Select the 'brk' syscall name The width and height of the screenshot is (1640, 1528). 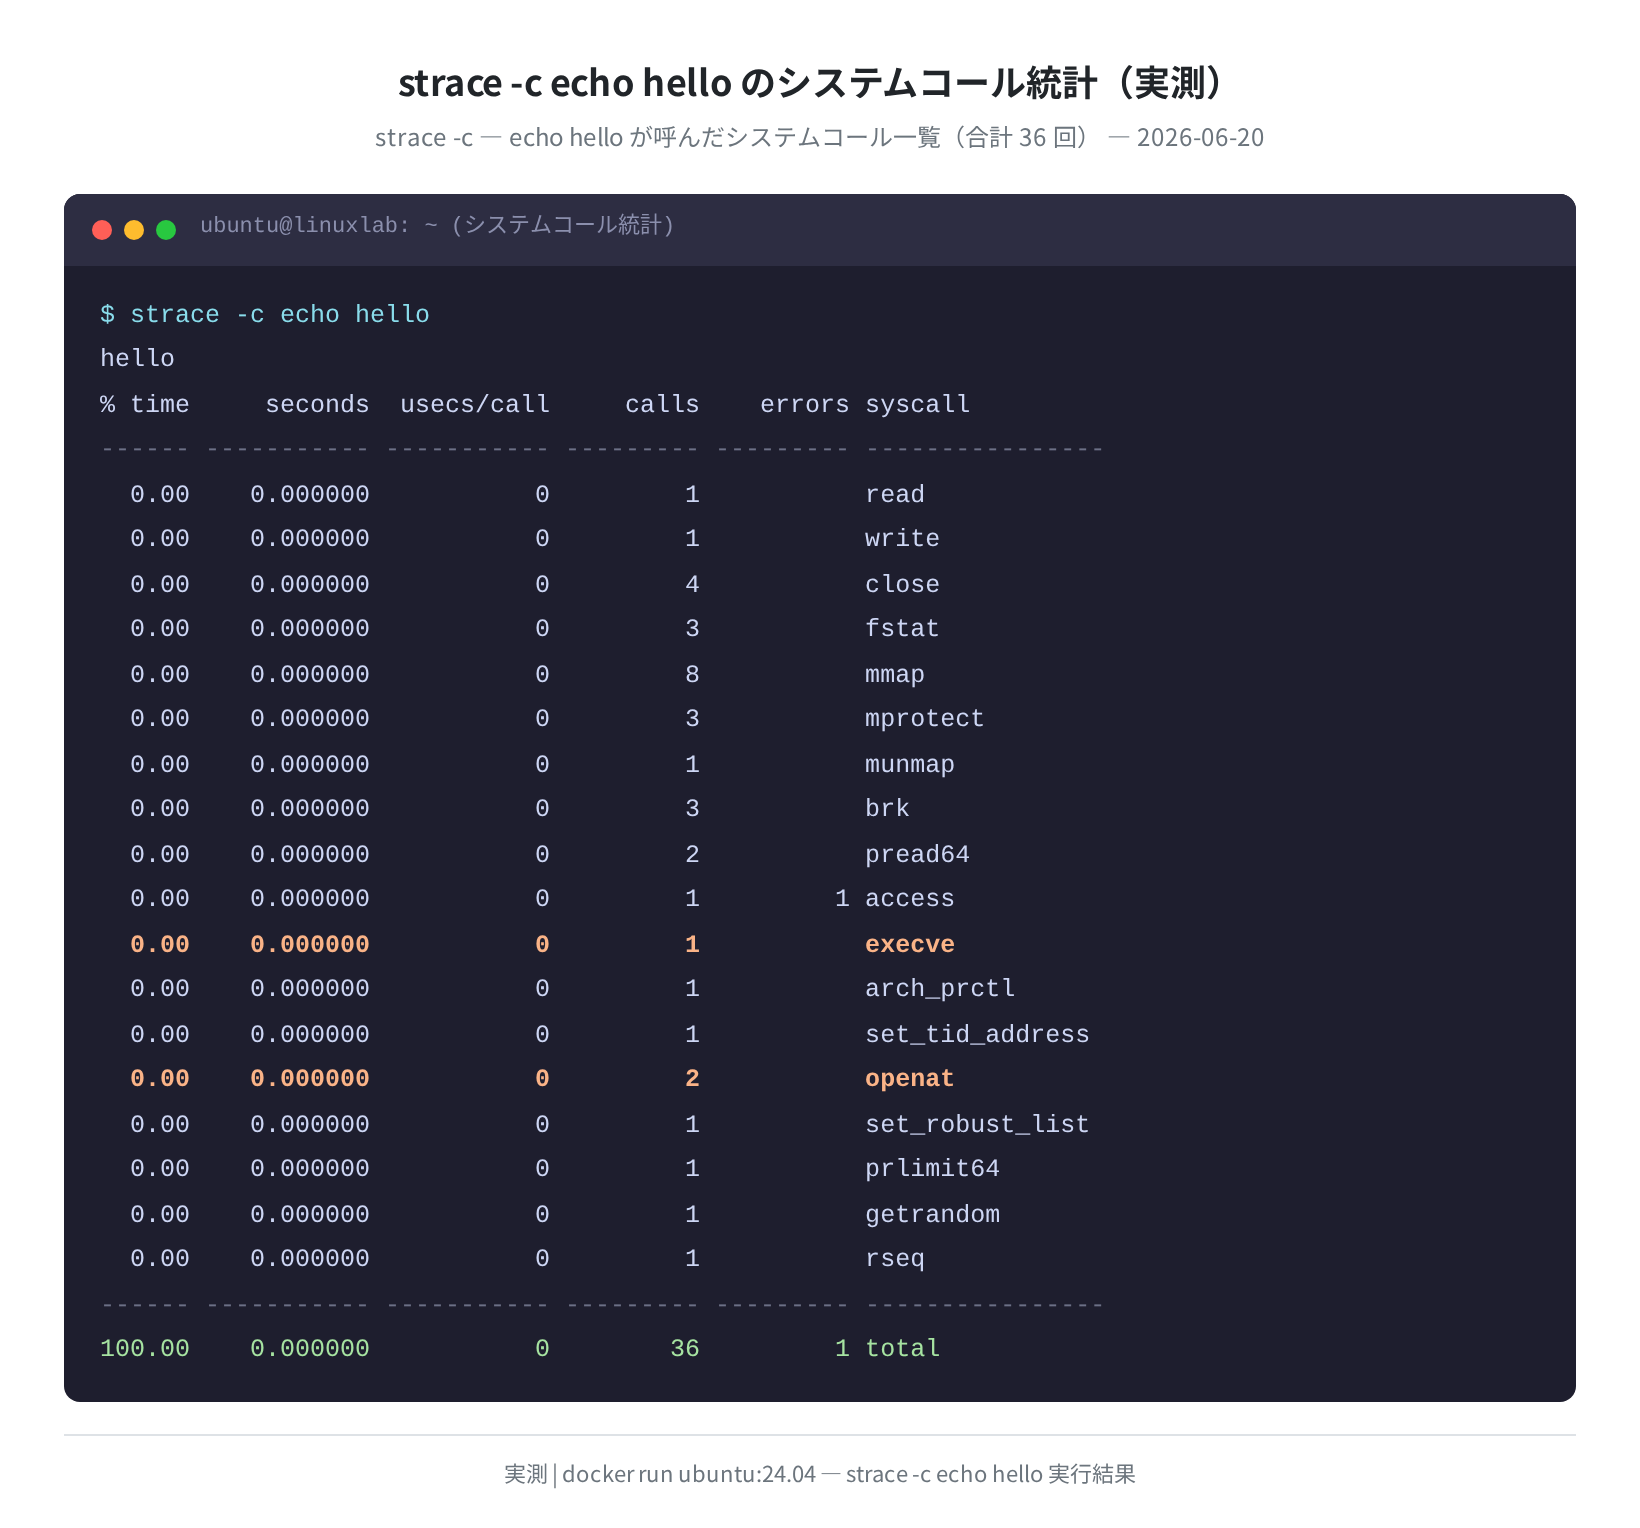coord(887,808)
